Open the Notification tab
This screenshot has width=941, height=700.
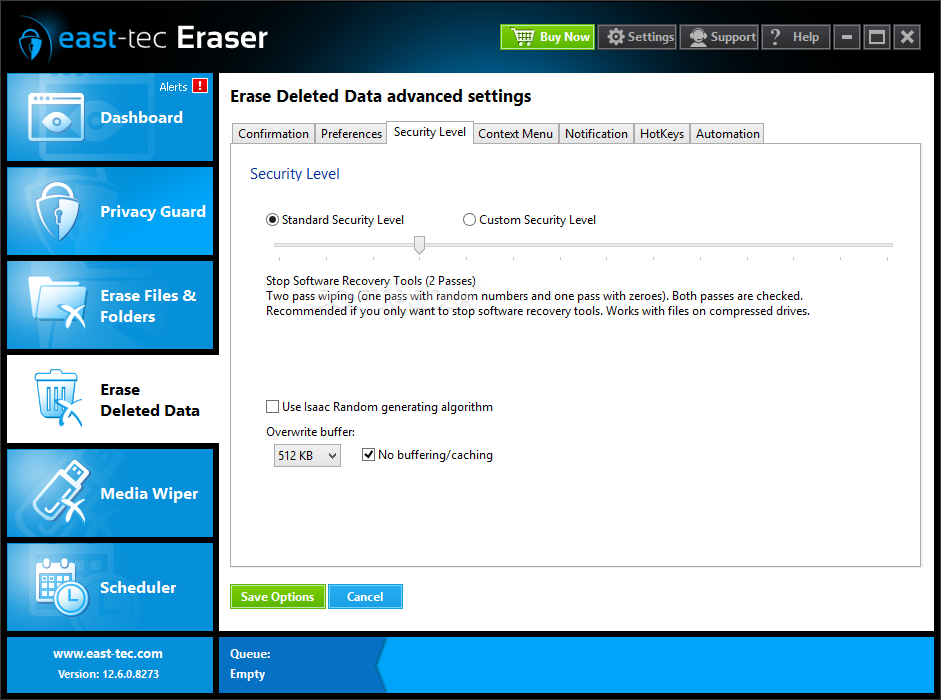[x=597, y=133]
